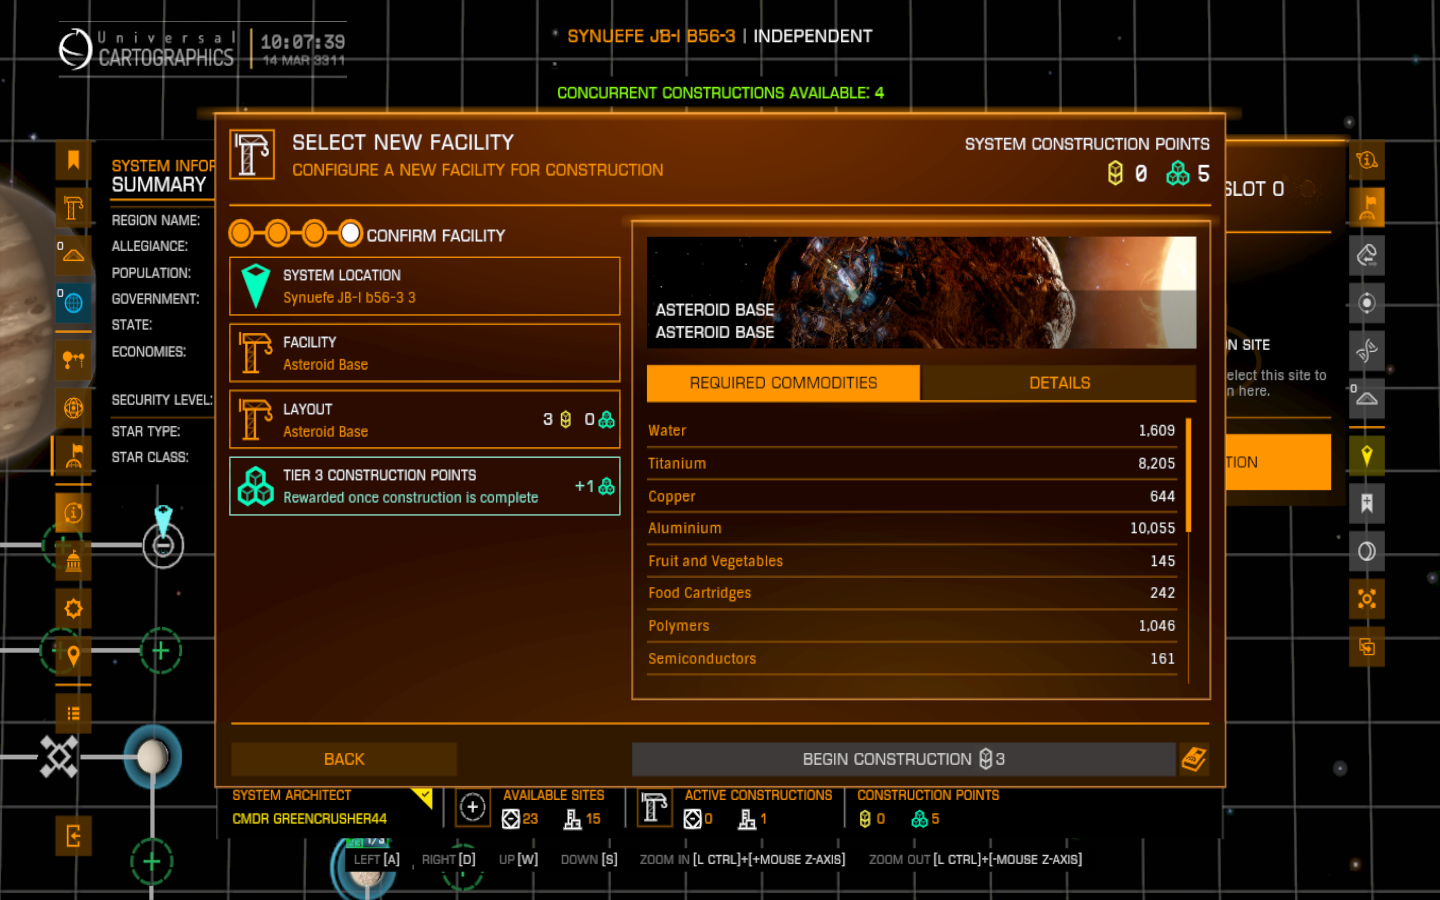Screen dimensions: 1440x900
Task: Go to the second step circle of wizard
Action: coord(278,234)
